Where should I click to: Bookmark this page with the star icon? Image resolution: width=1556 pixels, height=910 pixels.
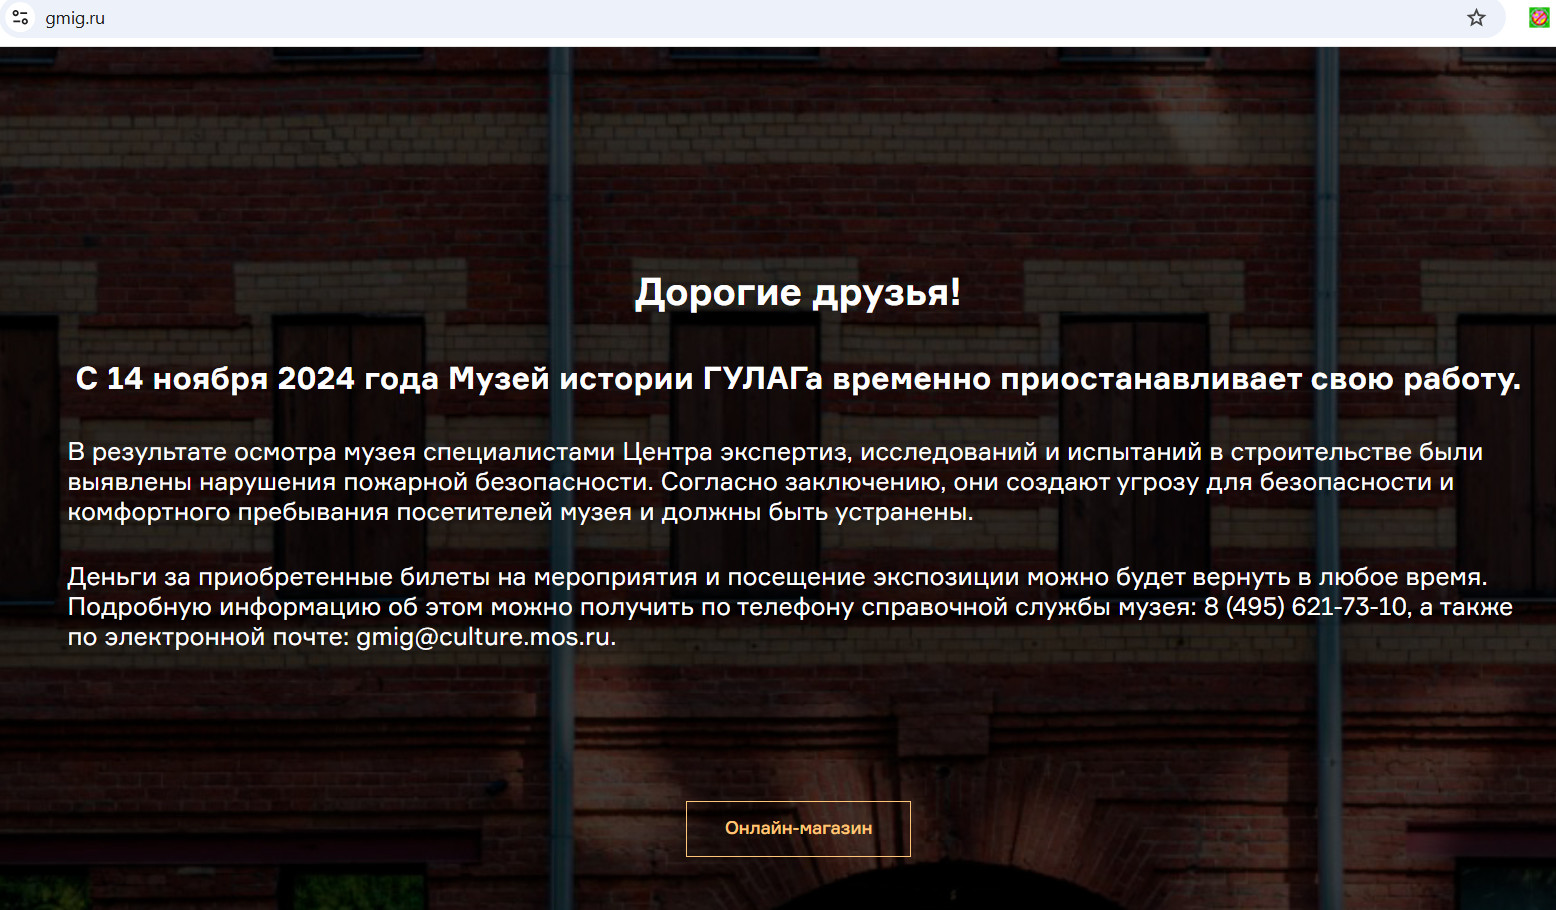point(1476,18)
